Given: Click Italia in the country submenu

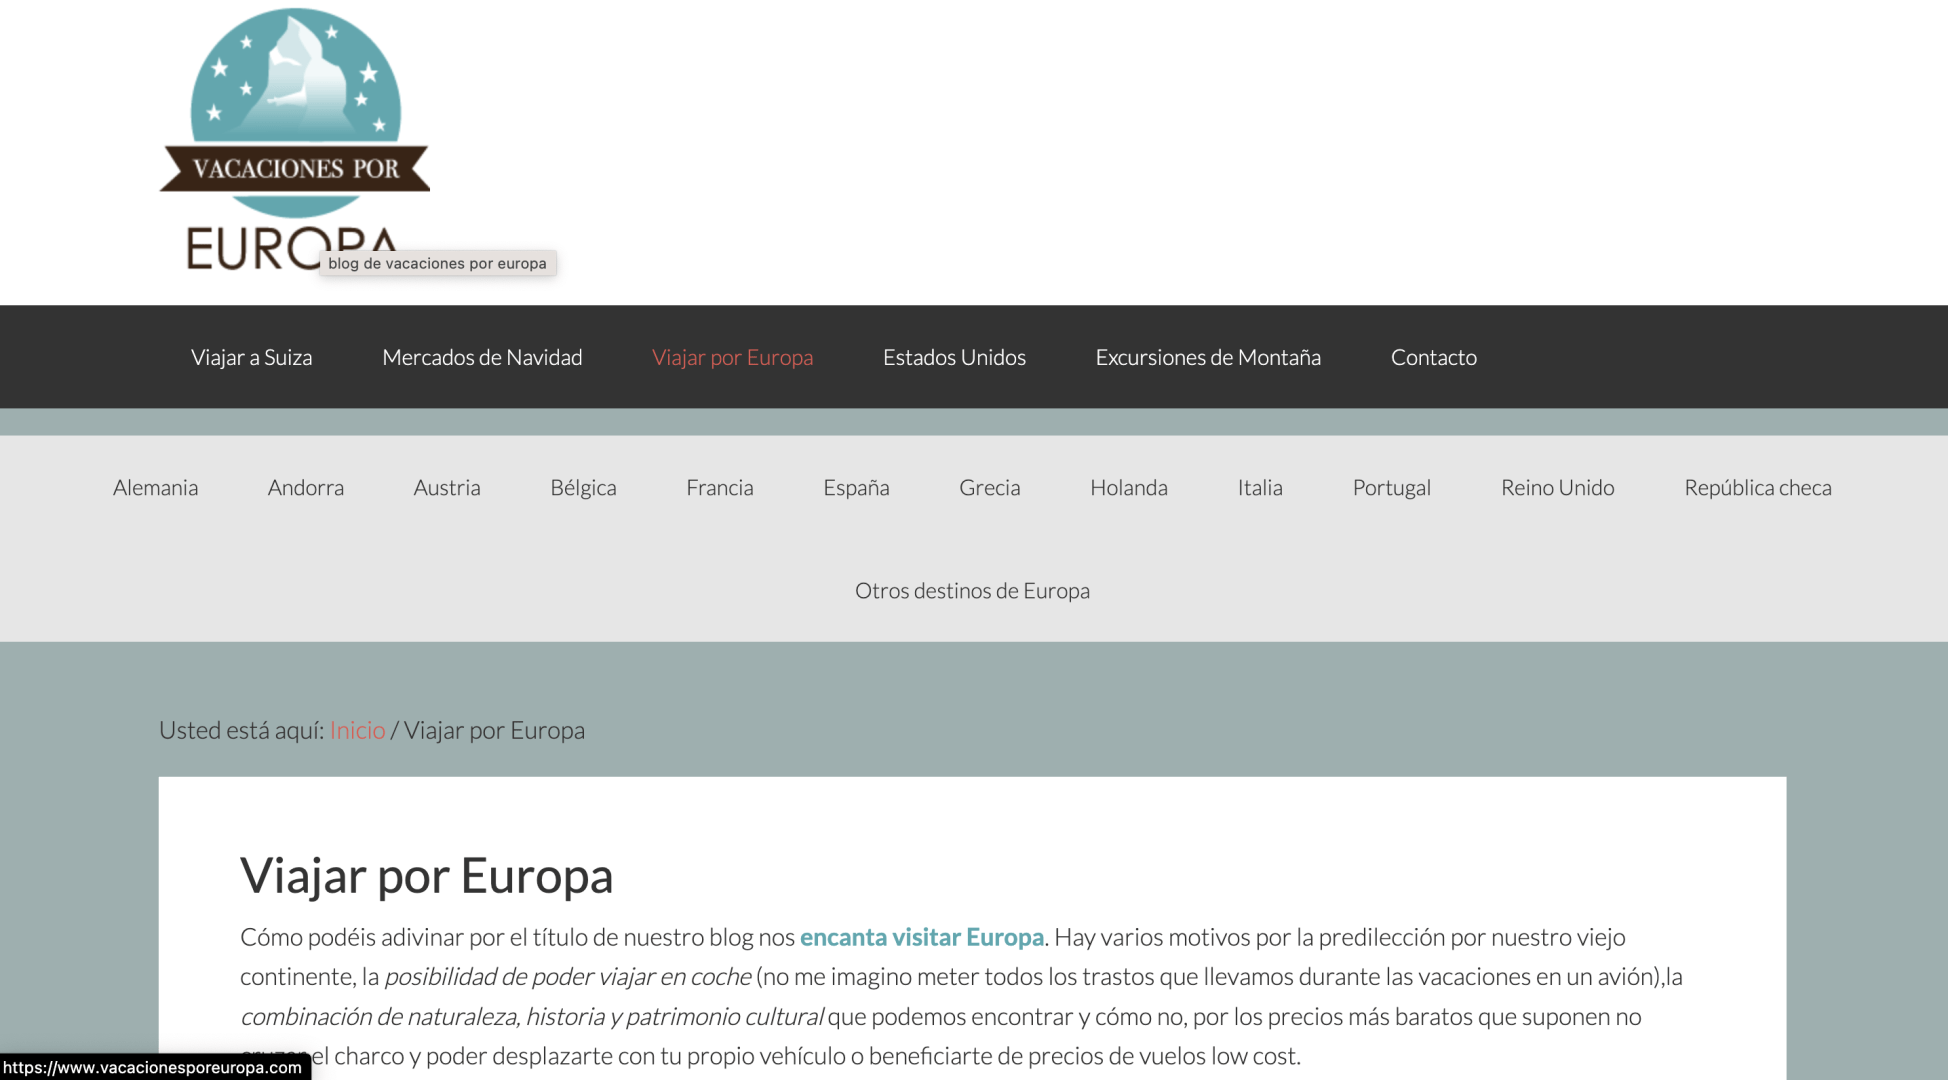Looking at the screenshot, I should pyautogui.click(x=1259, y=487).
